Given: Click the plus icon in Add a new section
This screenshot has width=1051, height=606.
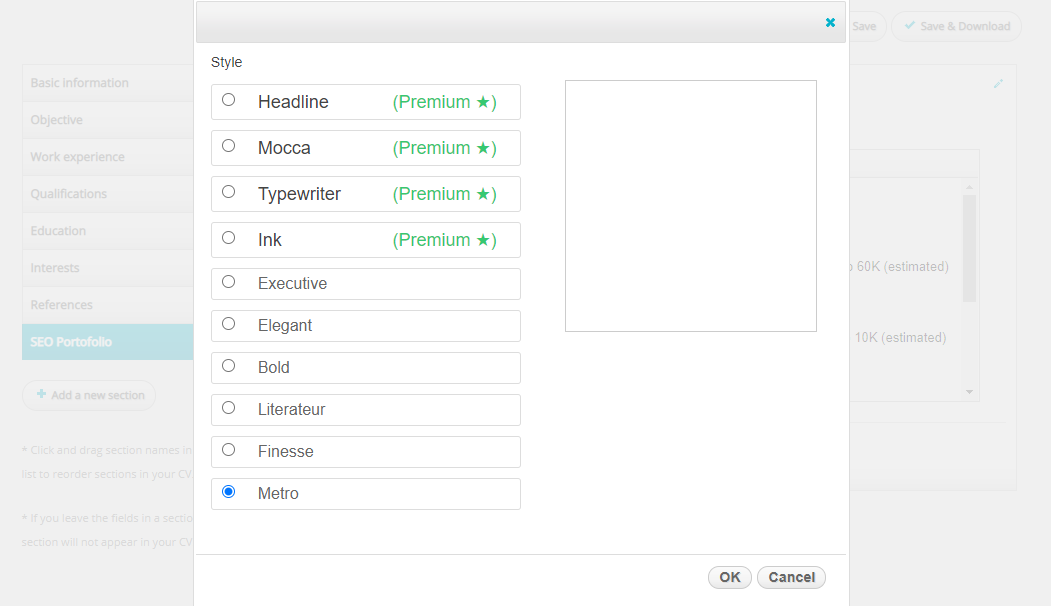Looking at the screenshot, I should tap(42, 394).
